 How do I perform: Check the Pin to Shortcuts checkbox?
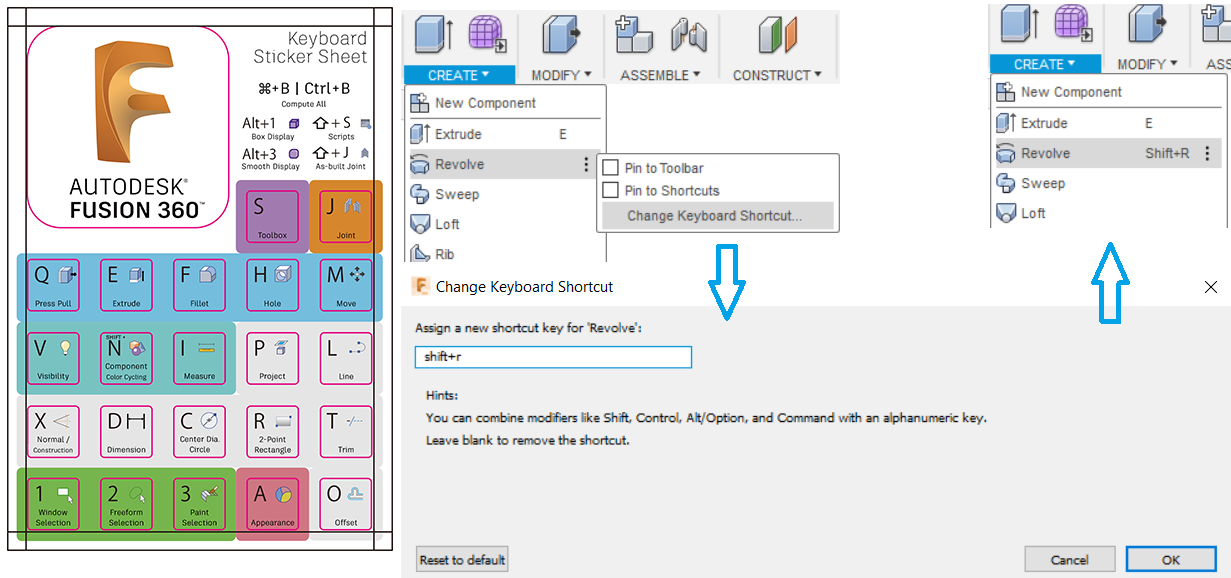611,190
